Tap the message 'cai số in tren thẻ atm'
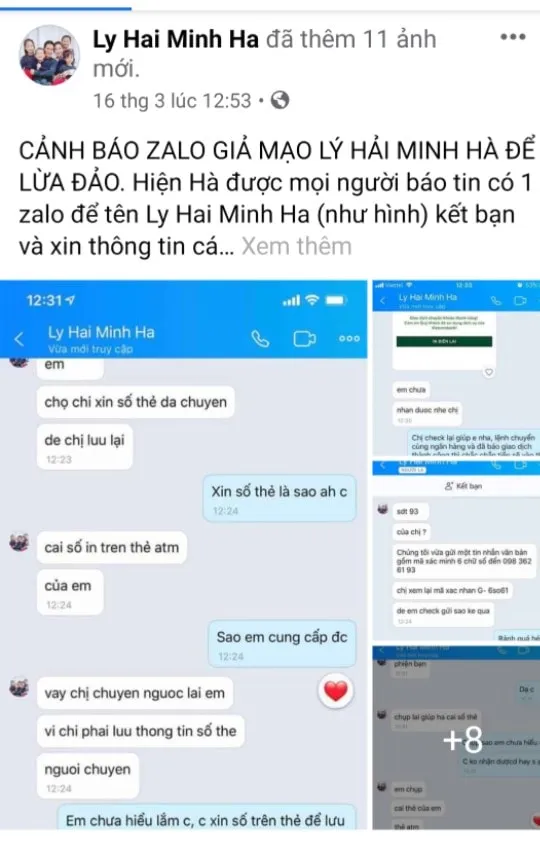This screenshot has width=540, height=847. (x=112, y=548)
